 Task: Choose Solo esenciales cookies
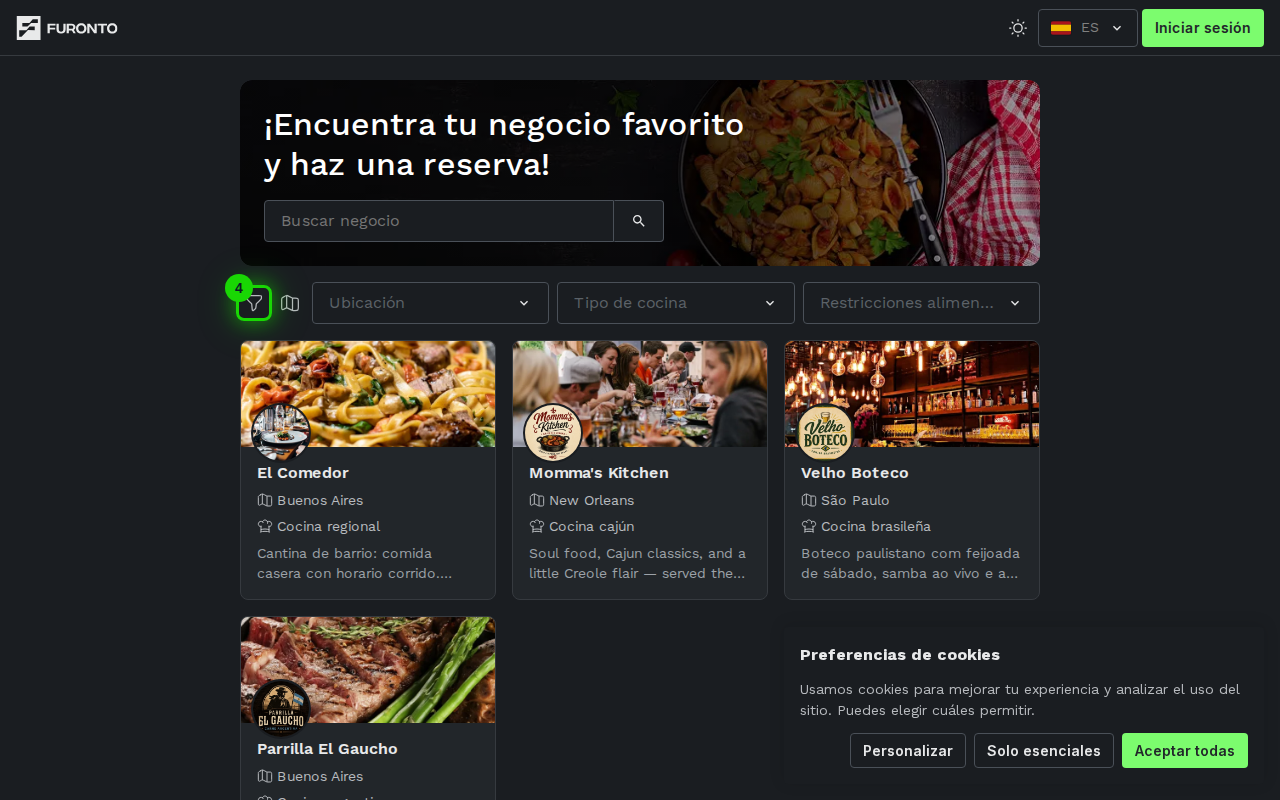(x=1044, y=751)
